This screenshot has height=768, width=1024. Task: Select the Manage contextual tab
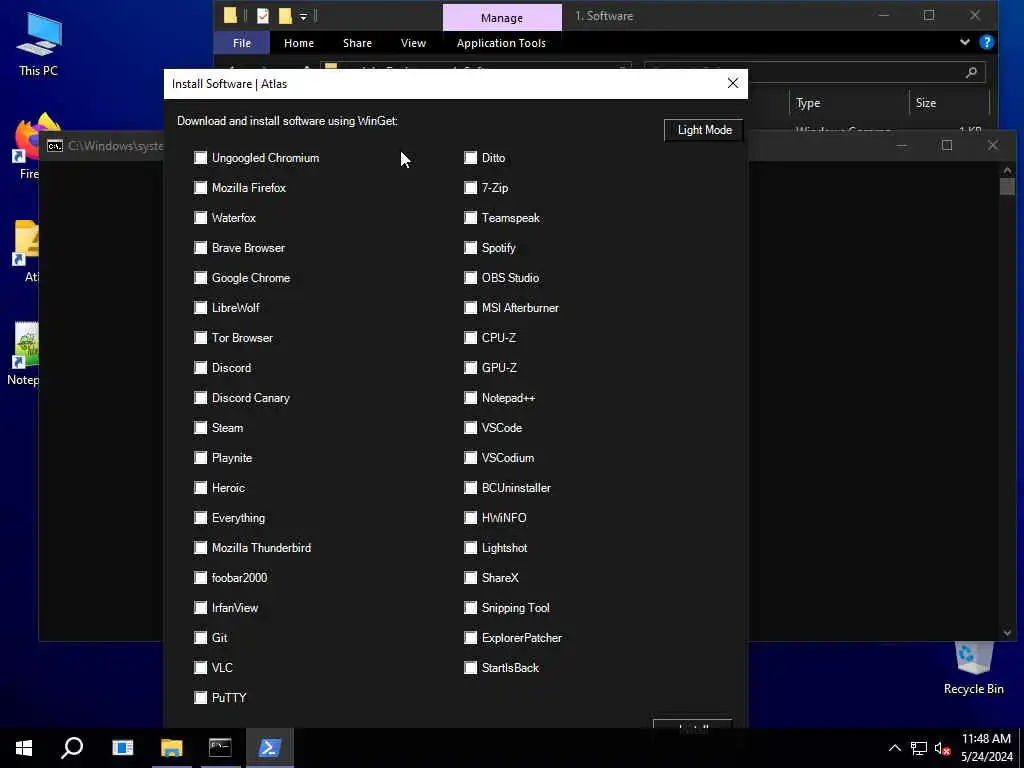[x=502, y=18]
